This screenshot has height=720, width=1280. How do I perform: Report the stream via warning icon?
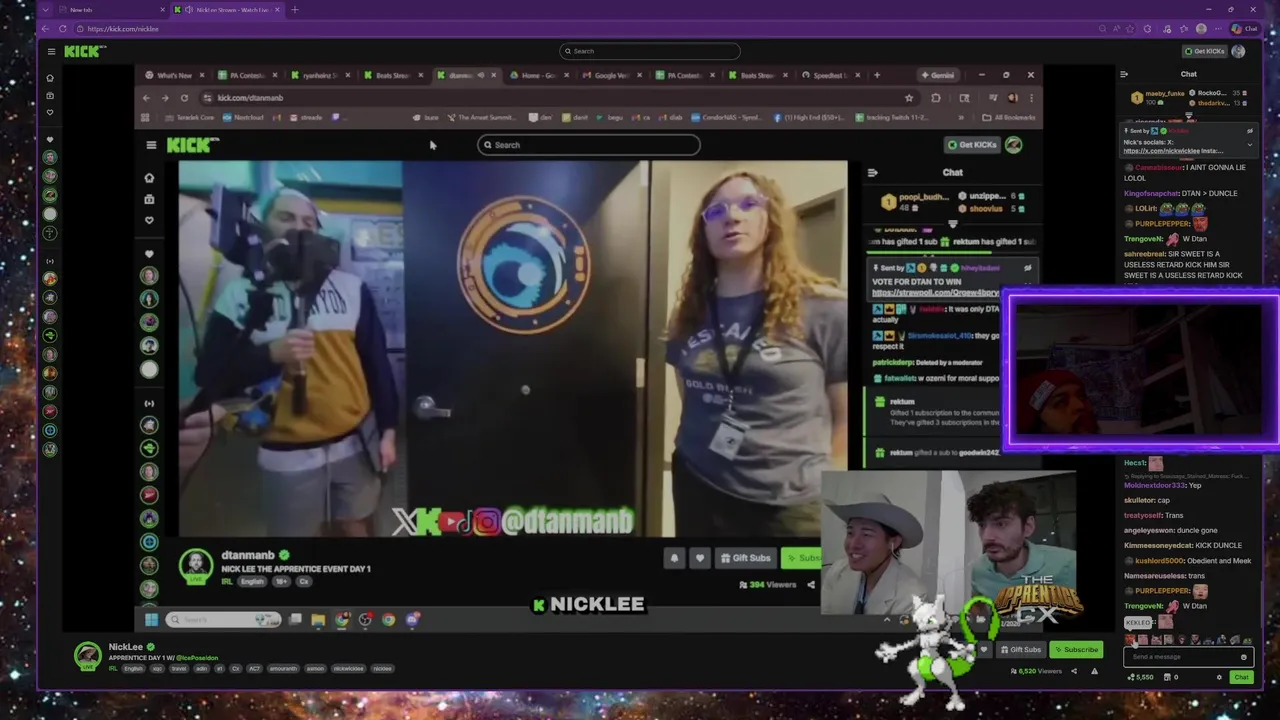1094,671
